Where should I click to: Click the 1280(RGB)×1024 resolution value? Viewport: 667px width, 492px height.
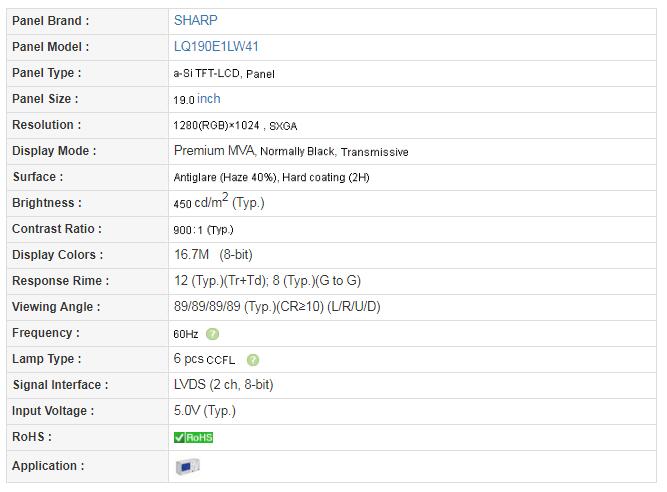pos(217,125)
